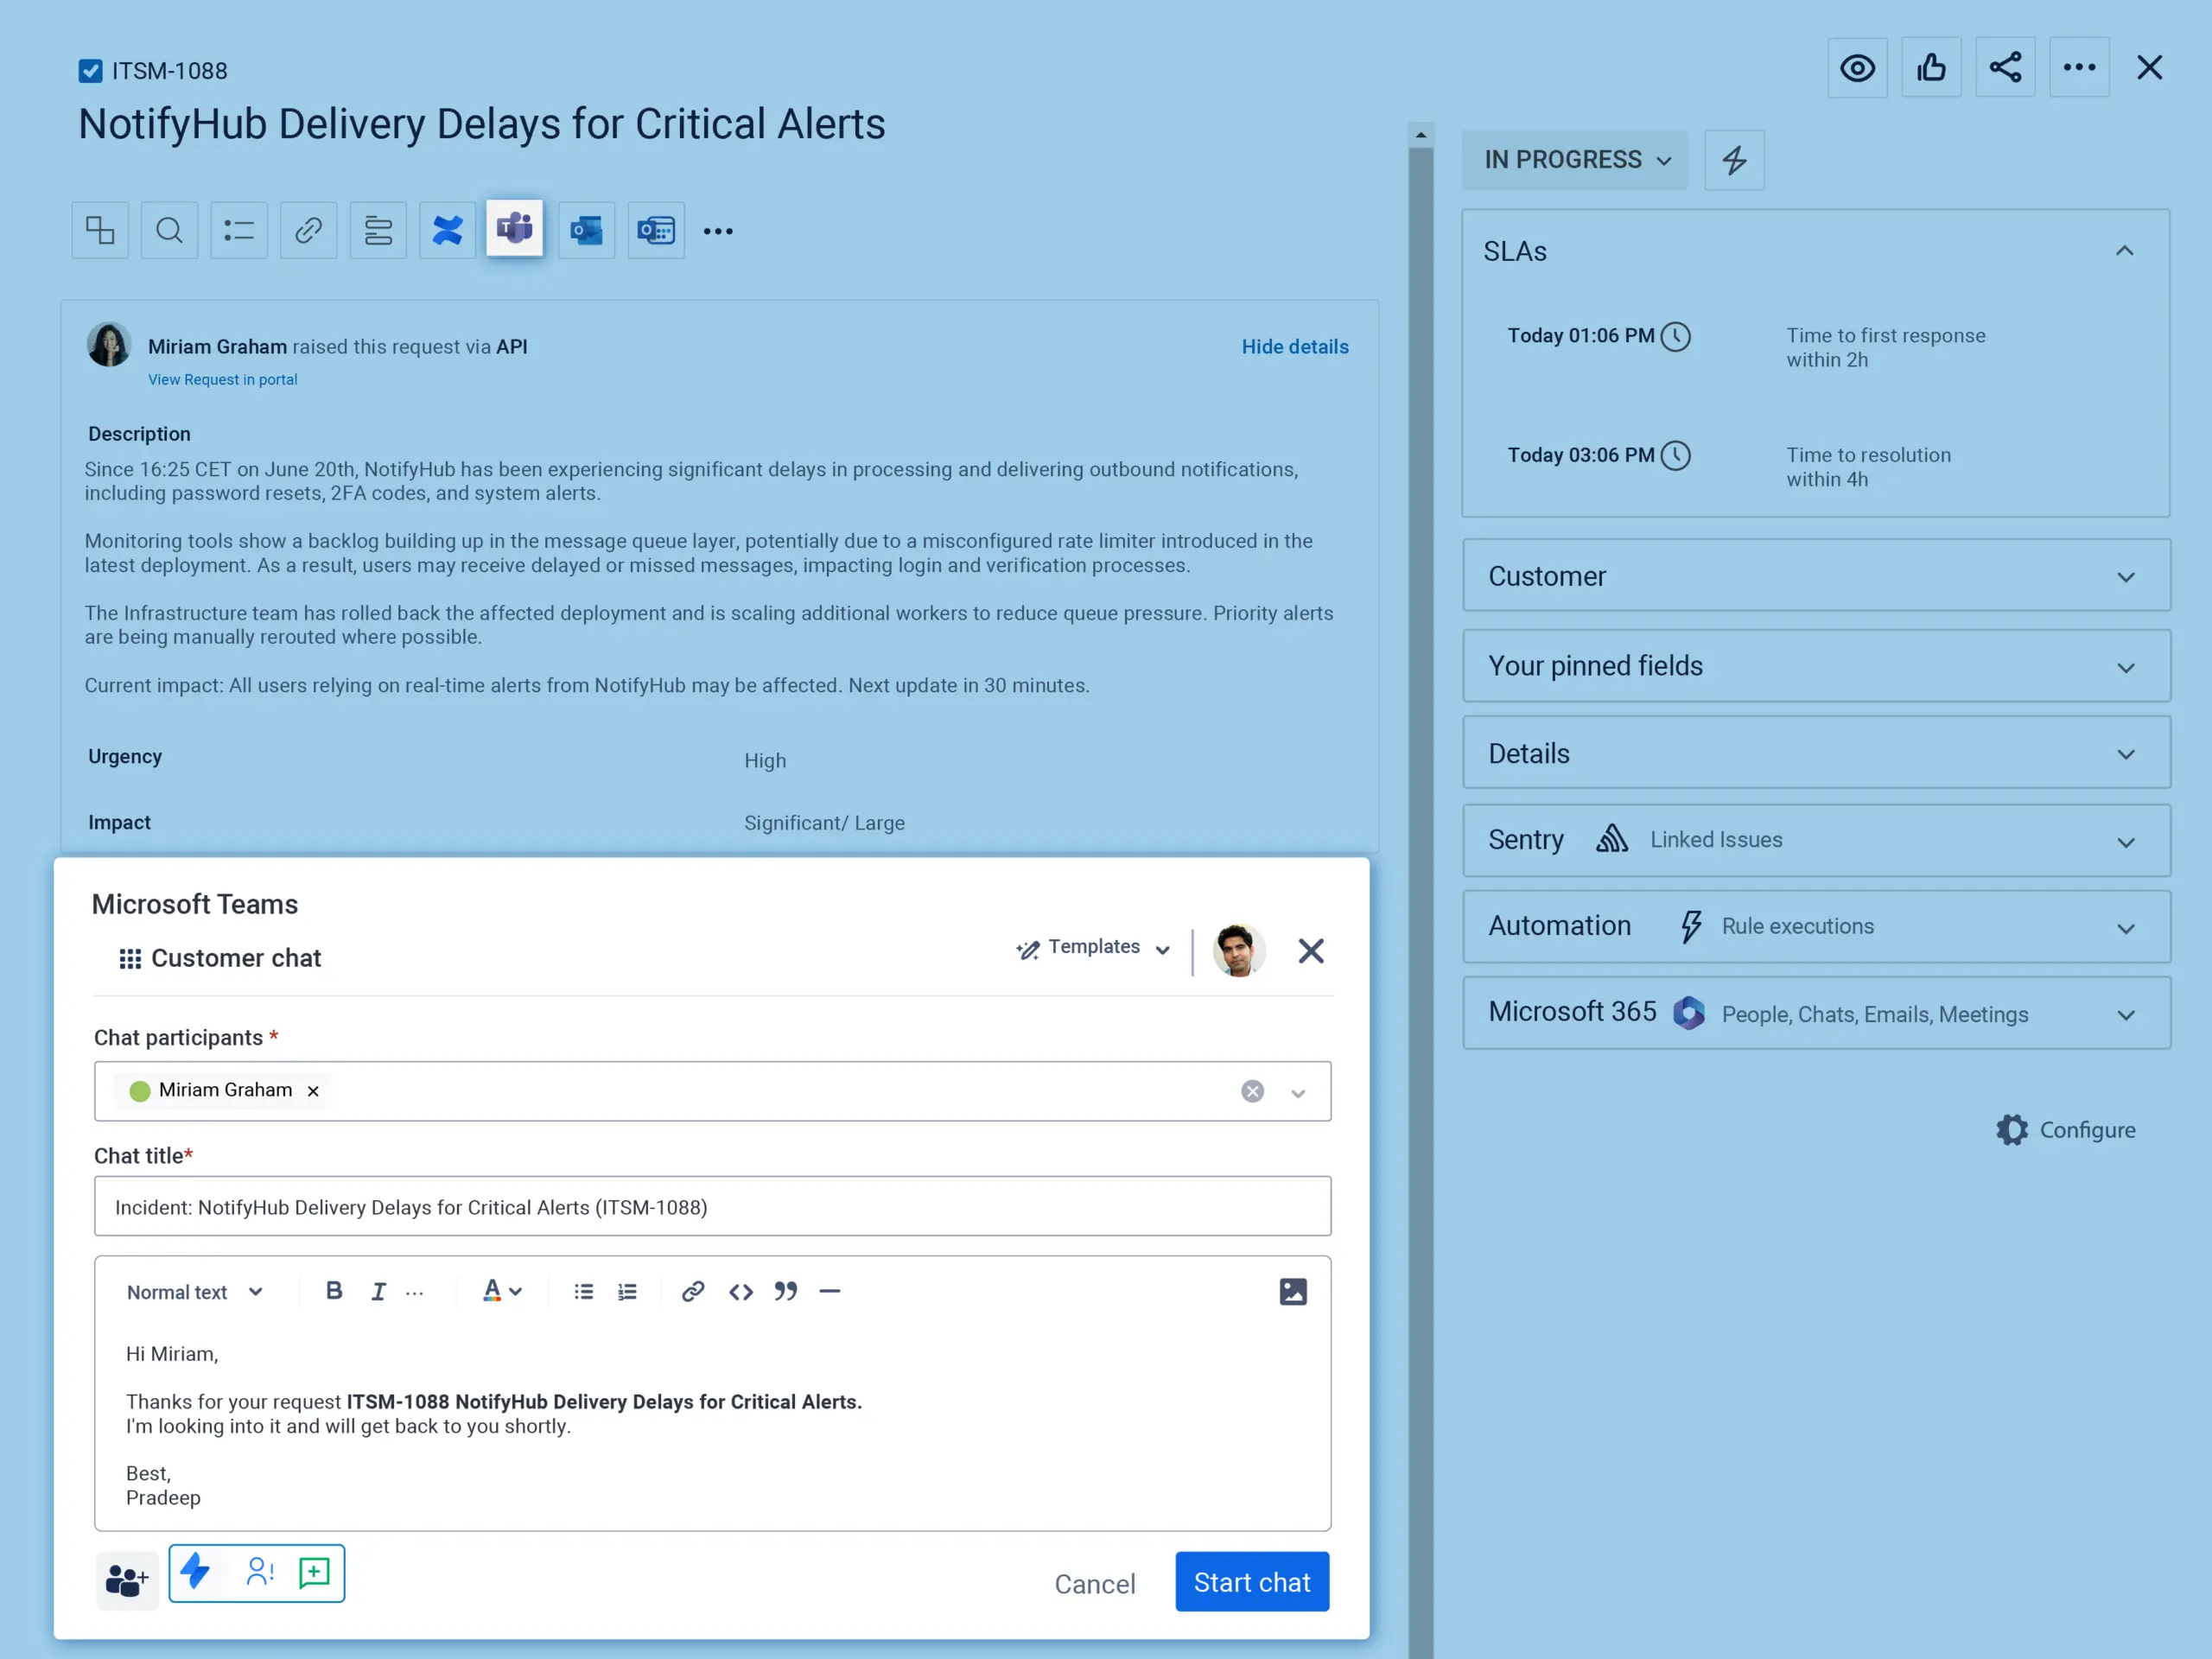The height and width of the screenshot is (1659, 2212).
Task: Click the blue lightning quick action icon
Action: coord(195,1572)
